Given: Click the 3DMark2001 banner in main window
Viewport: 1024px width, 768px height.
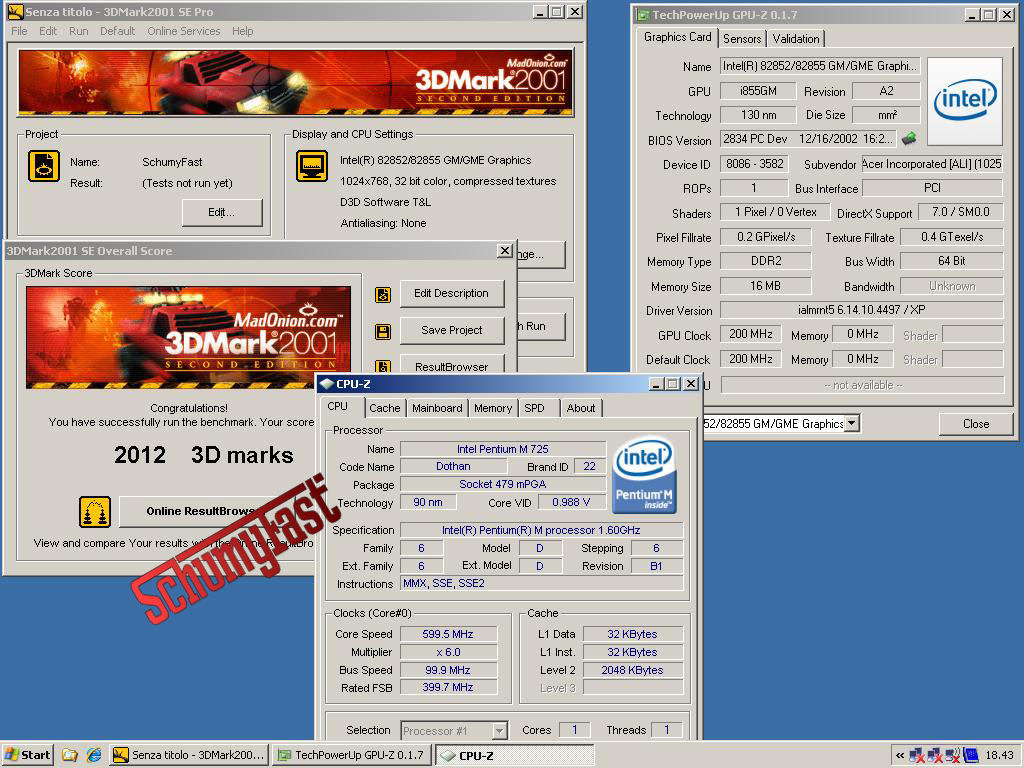Looking at the screenshot, I should [295, 83].
